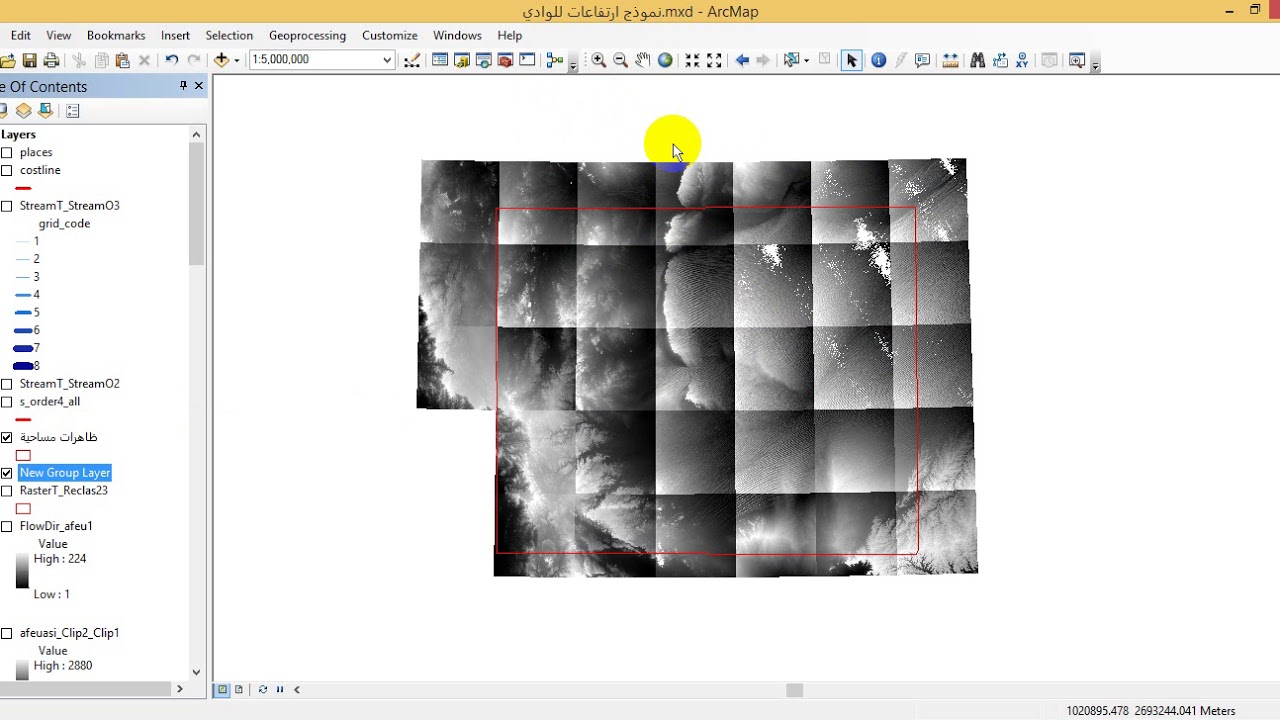The image size is (1280, 720).
Task: Open the Search window icon
Action: point(483,60)
